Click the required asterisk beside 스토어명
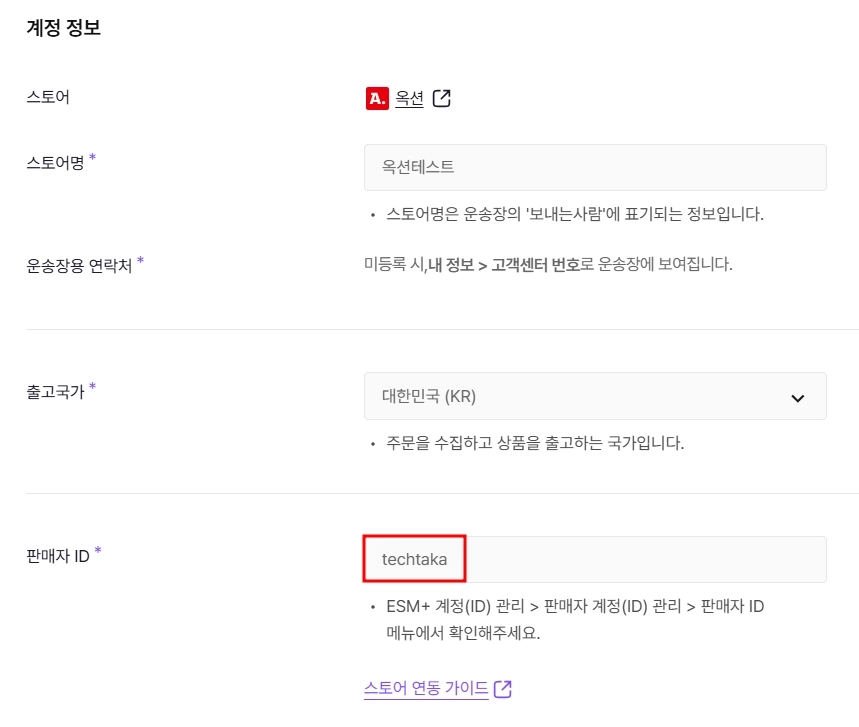 tap(93, 158)
